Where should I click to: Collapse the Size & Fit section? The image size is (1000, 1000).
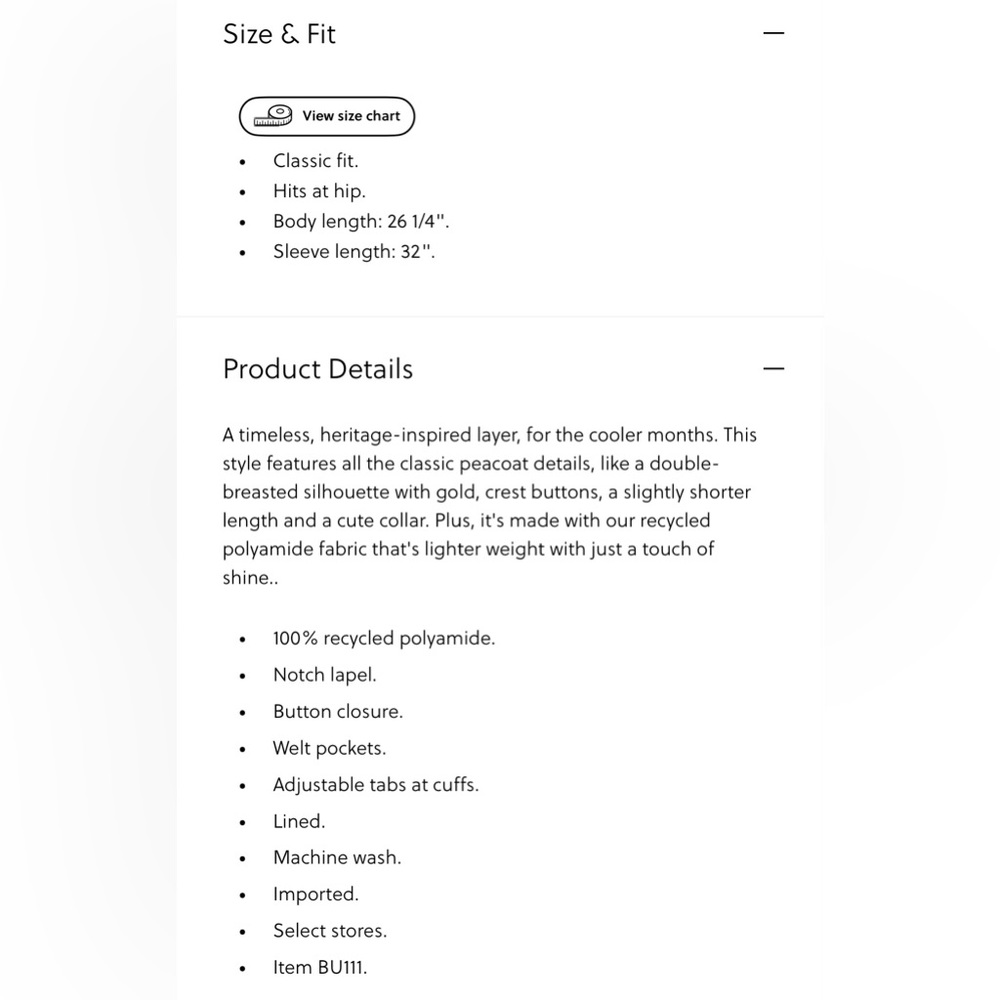[773, 33]
